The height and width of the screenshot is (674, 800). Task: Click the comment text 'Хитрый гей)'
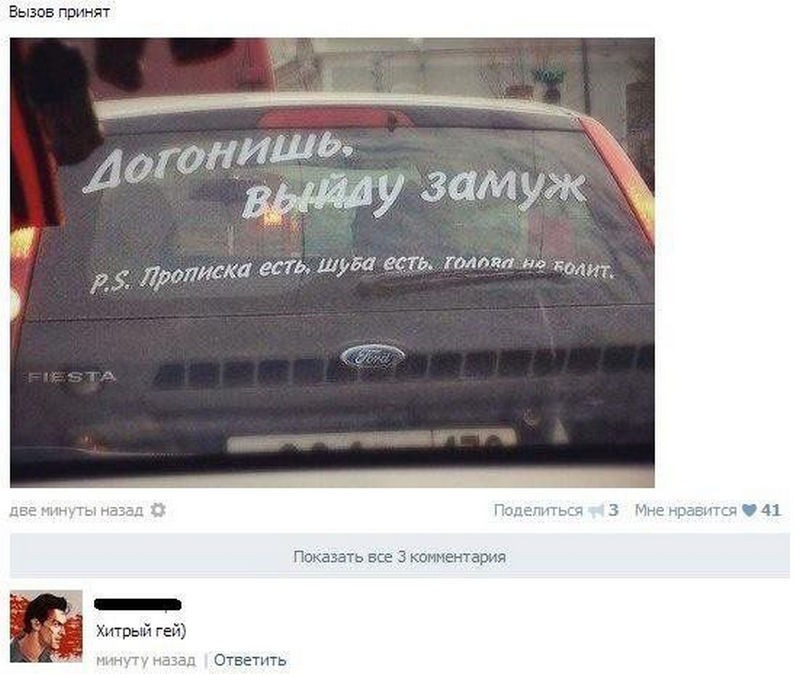141,631
